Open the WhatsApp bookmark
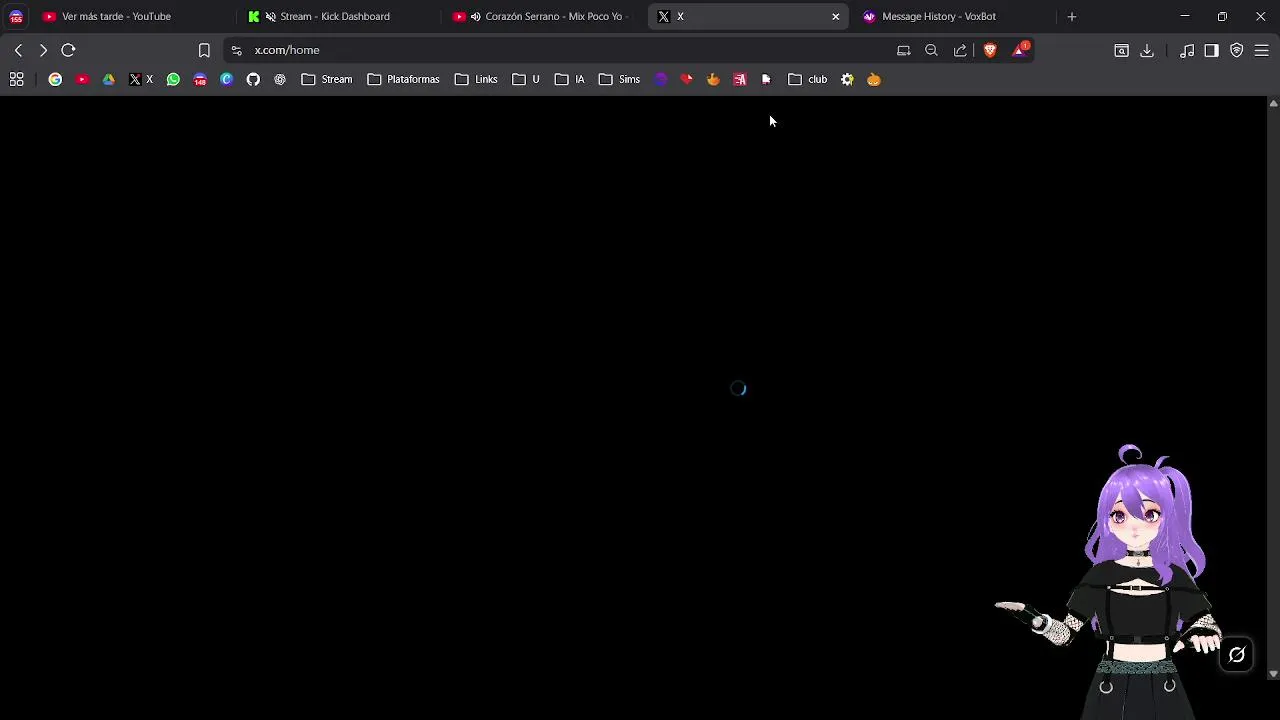The image size is (1280, 720). (174, 79)
